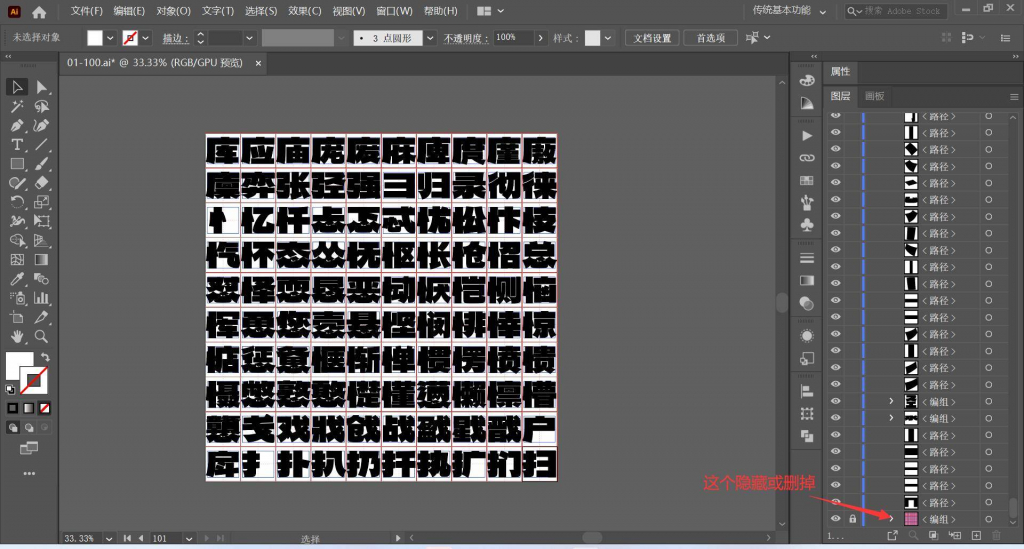Open the 传统基本功能 workspace dropdown
Viewport: 1024px width, 549px height.
789,11
